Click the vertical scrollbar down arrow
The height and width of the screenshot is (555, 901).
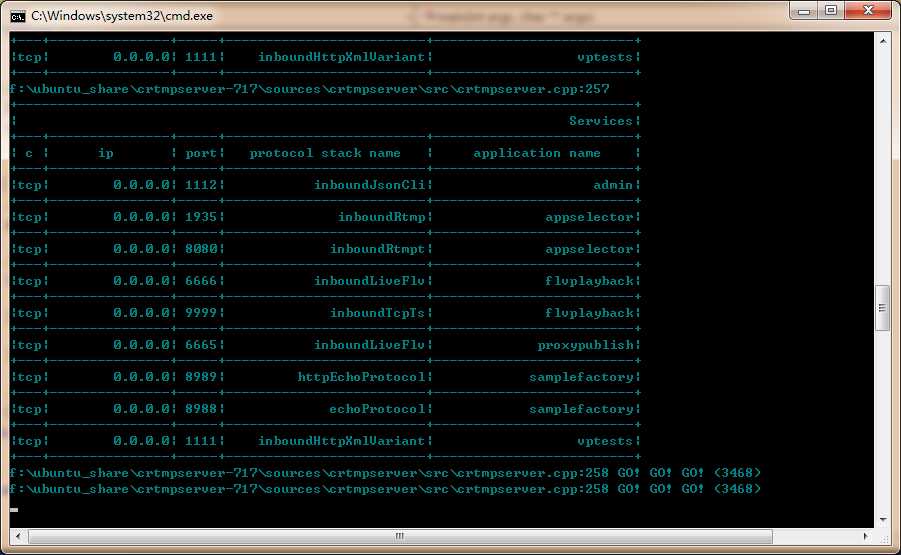click(x=883, y=520)
